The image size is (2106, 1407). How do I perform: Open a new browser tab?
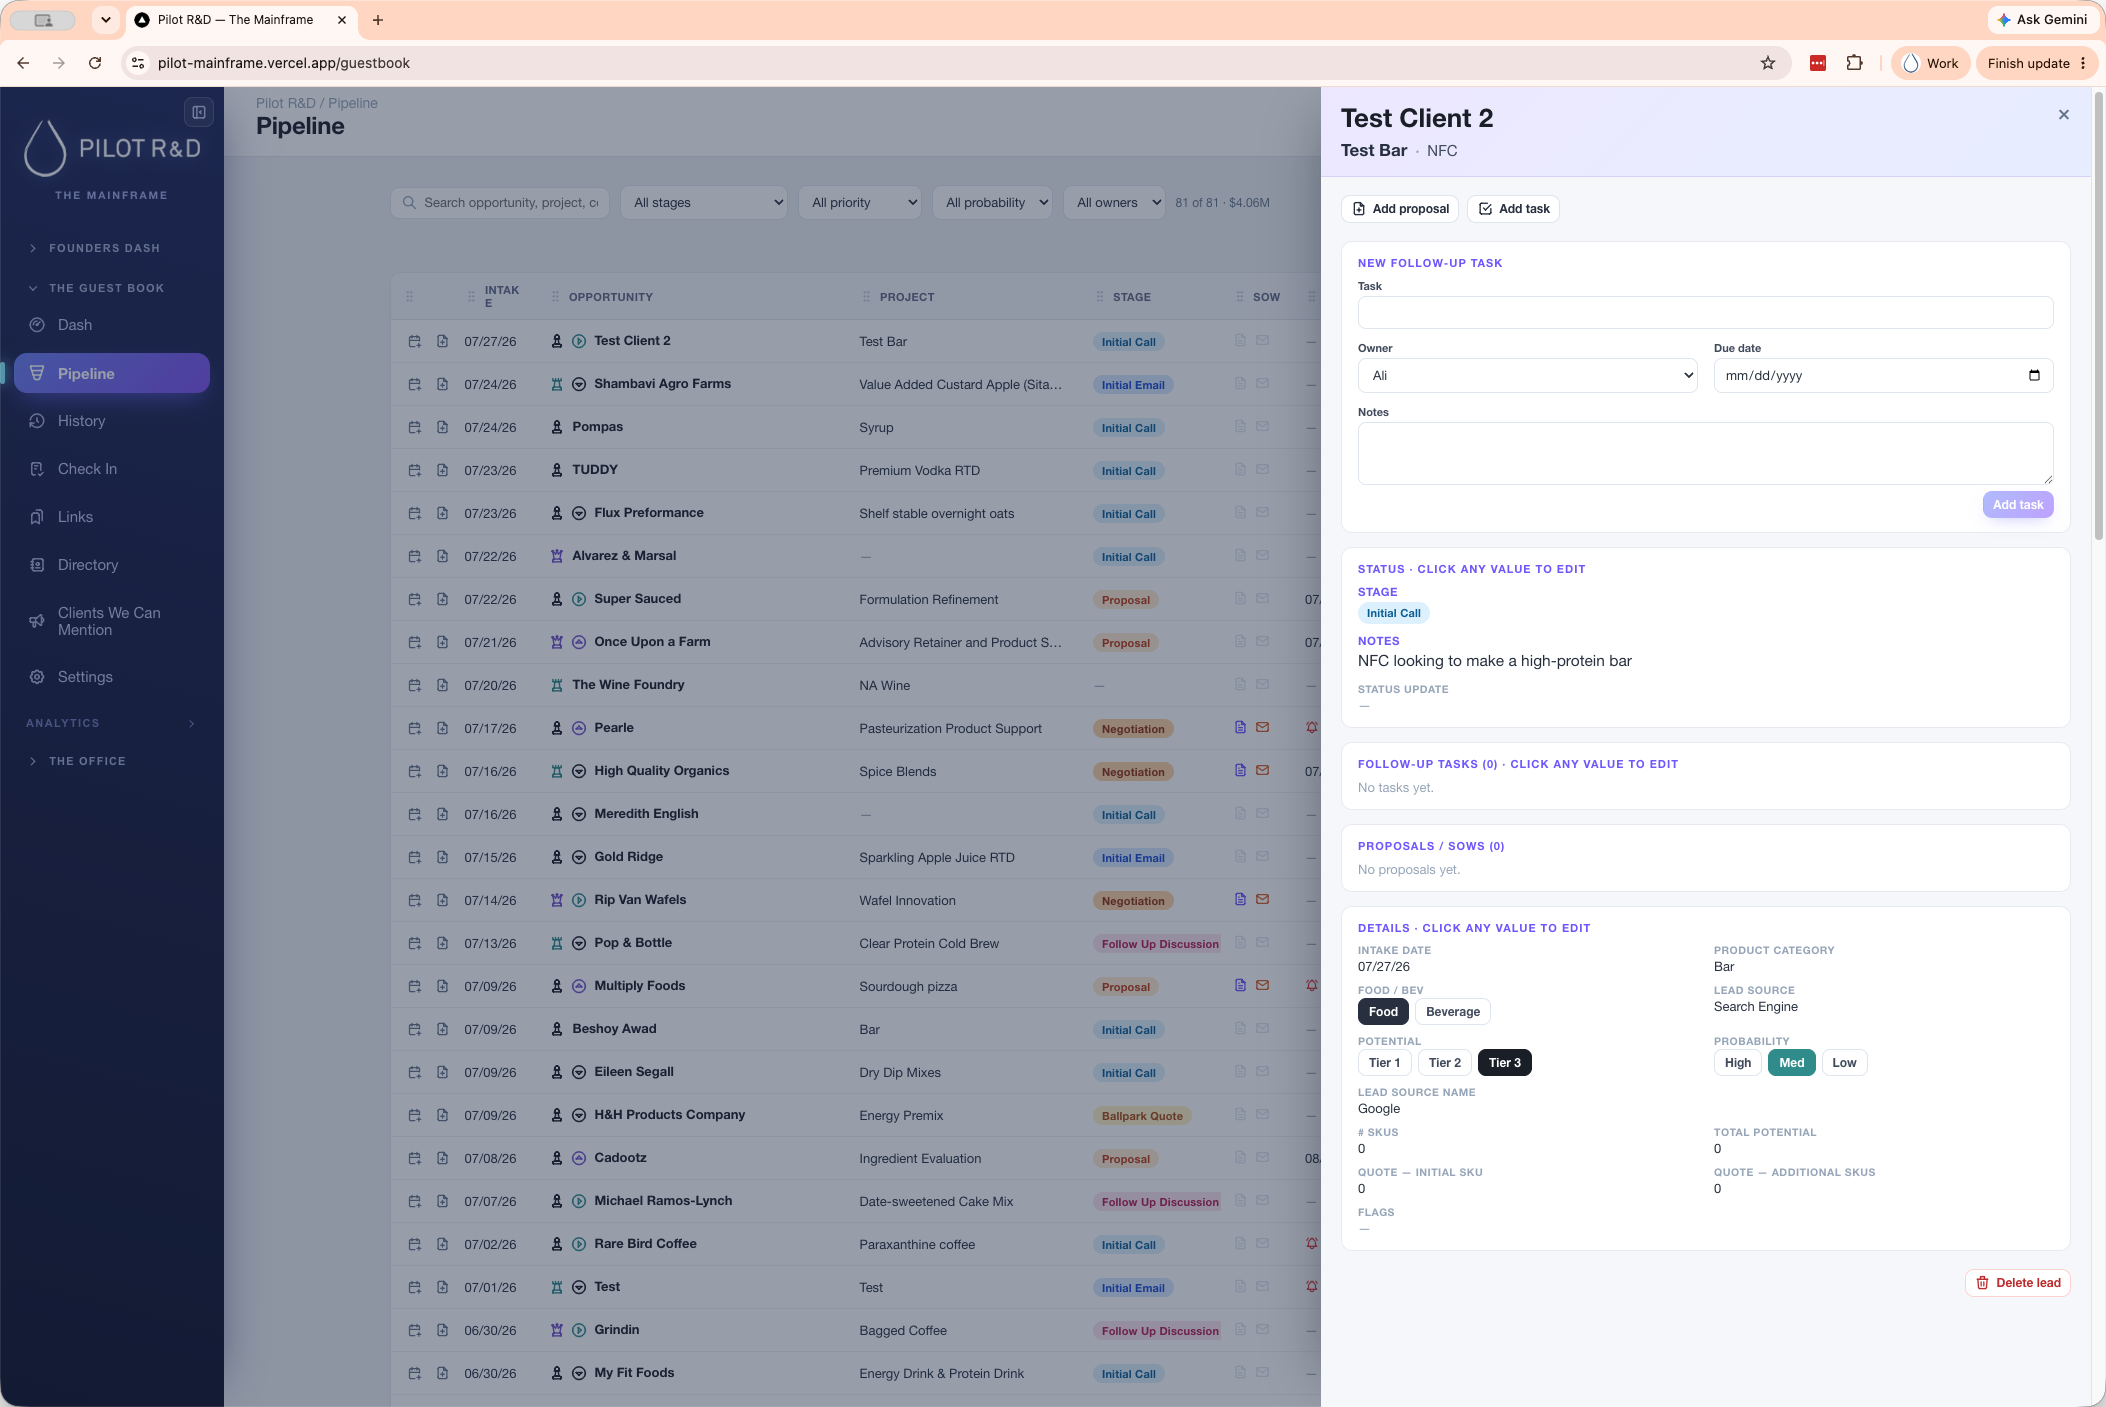[x=378, y=20]
